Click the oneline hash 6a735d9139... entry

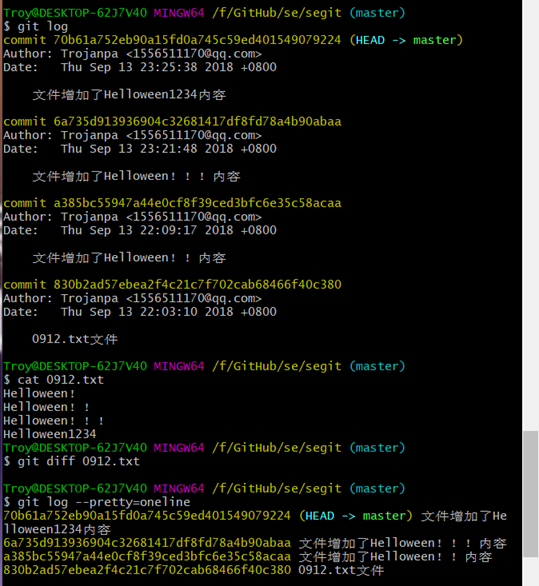pos(147,543)
